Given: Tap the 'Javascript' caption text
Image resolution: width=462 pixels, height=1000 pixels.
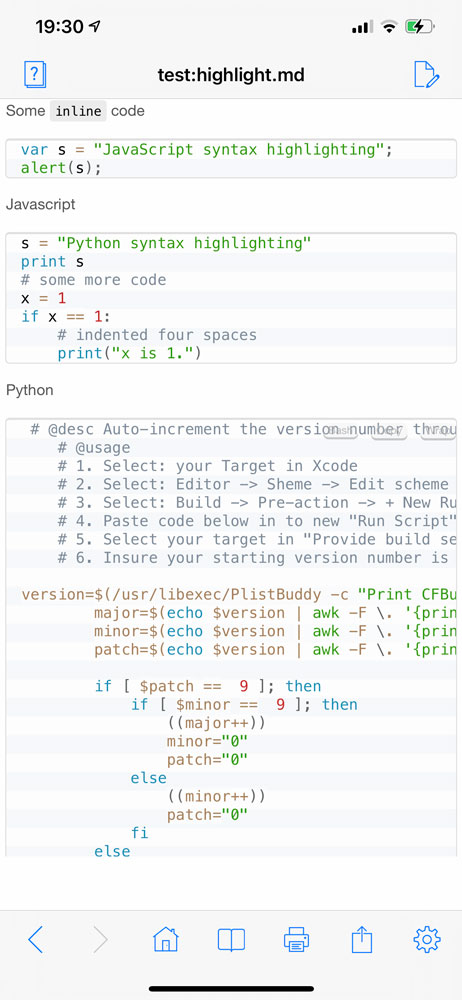Looking at the screenshot, I should coord(40,205).
